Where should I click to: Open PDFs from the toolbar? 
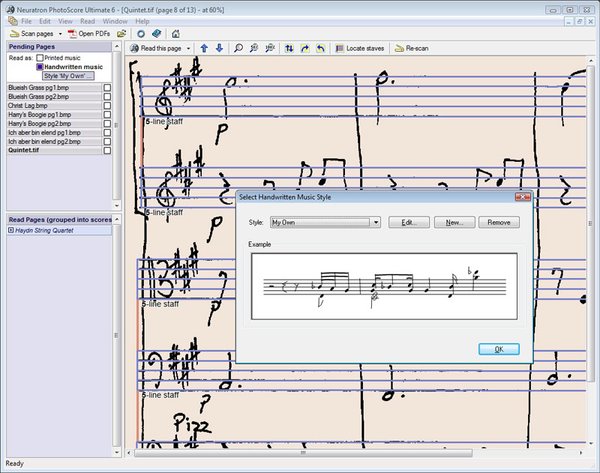[89, 34]
